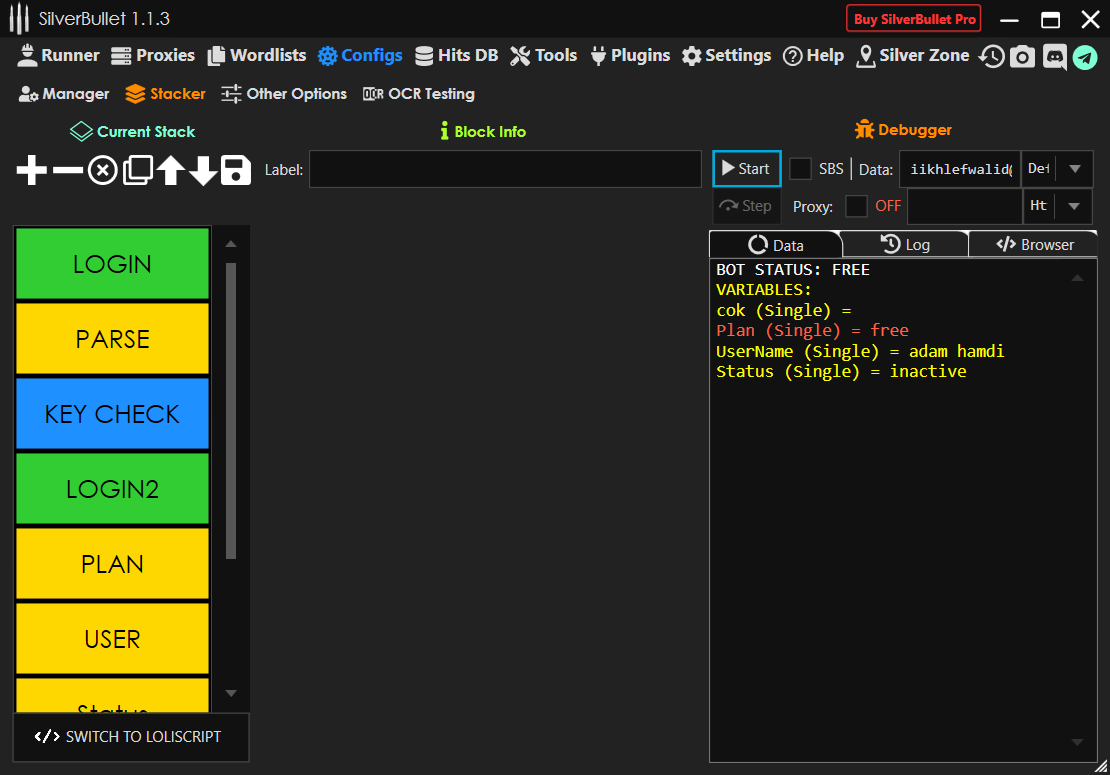Expand the data type dropdown
1110x775 pixels.
[x=1075, y=169]
